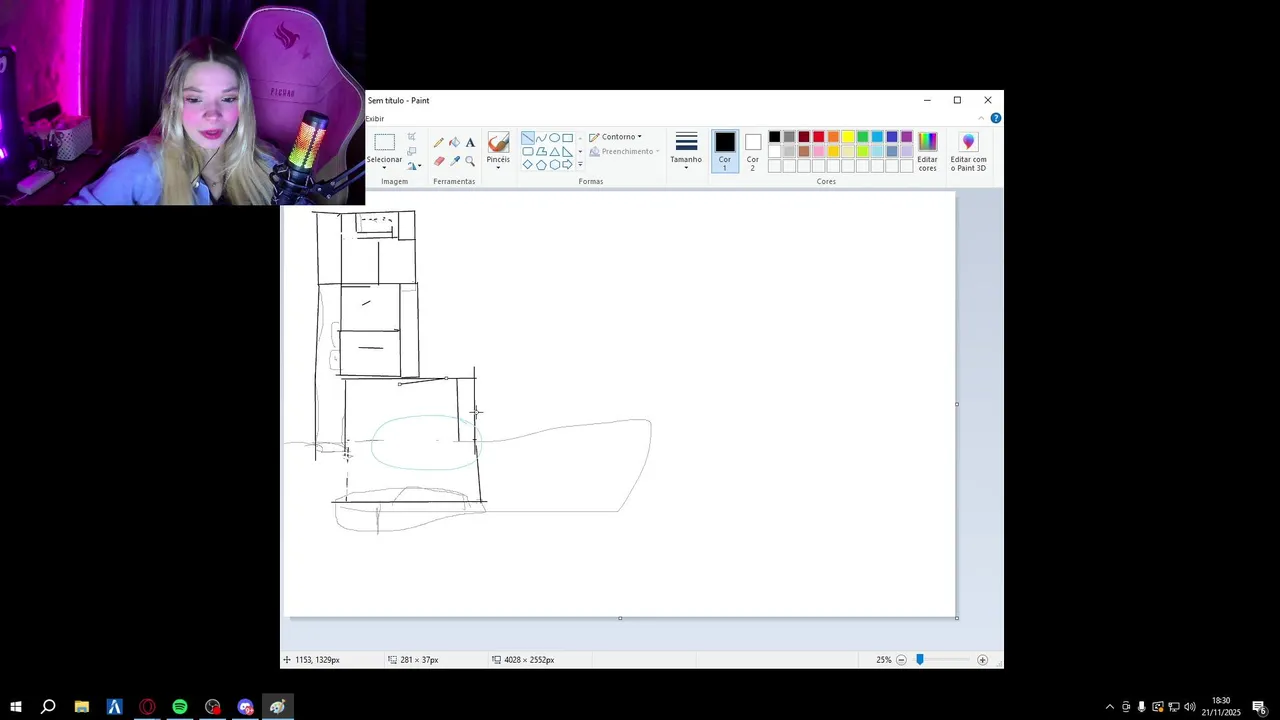Choose the Pentagon shape
Image resolution: width=1280 pixels, height=720 pixels.
pyautogui.click(x=541, y=164)
